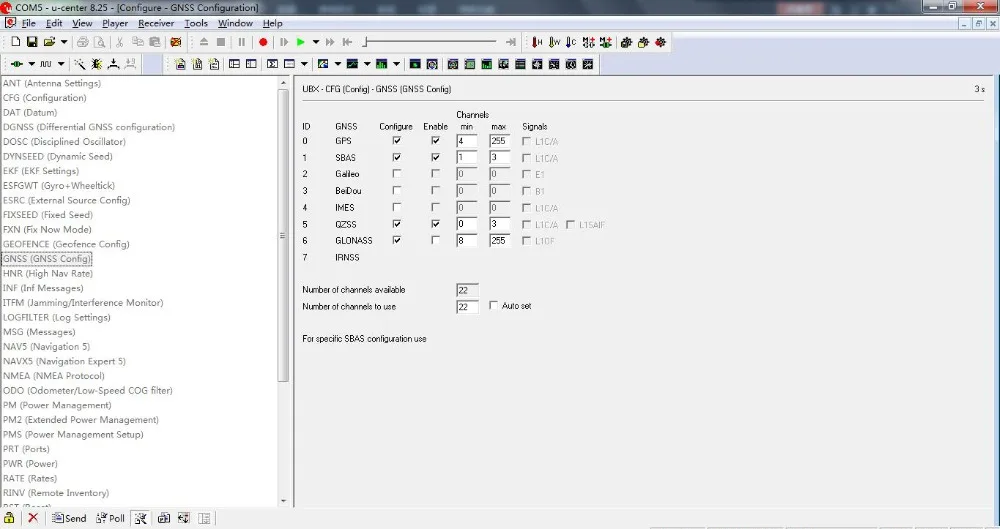Open dropdown arrow beside Open folder icon
Image resolution: width=1000 pixels, height=529 pixels.
(64, 42)
